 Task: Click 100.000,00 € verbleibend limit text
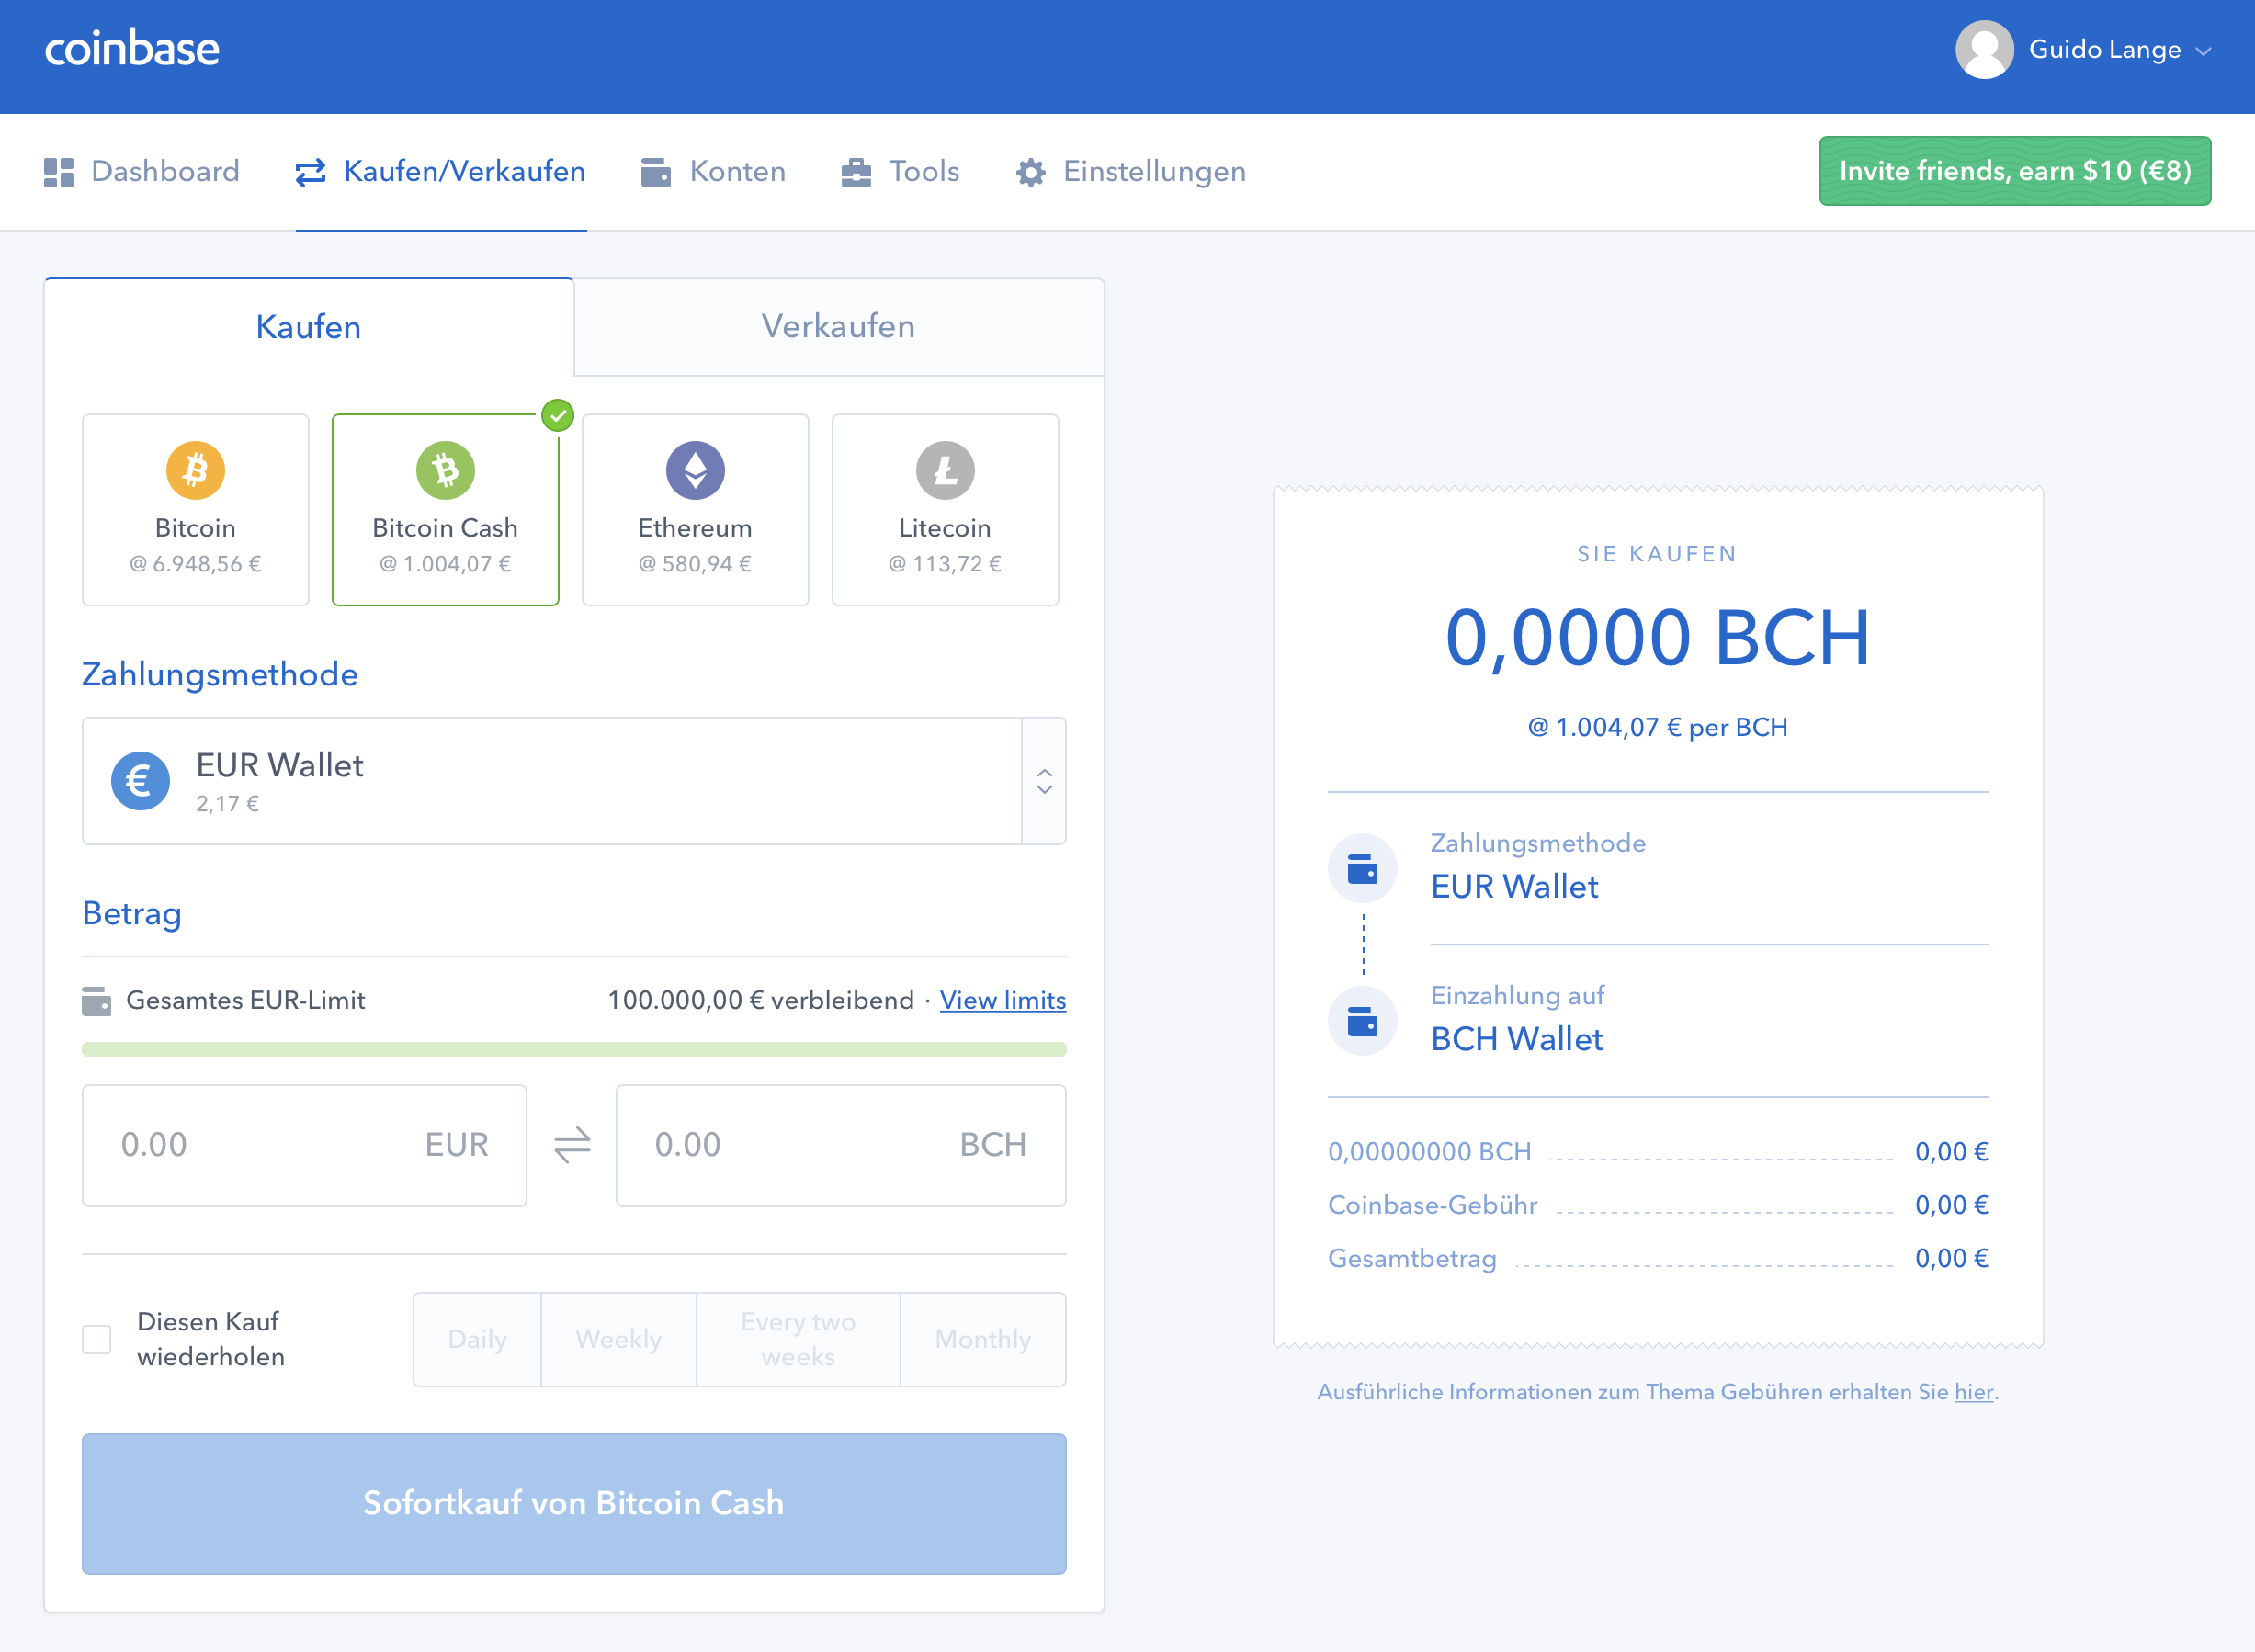pyautogui.click(x=760, y=1000)
